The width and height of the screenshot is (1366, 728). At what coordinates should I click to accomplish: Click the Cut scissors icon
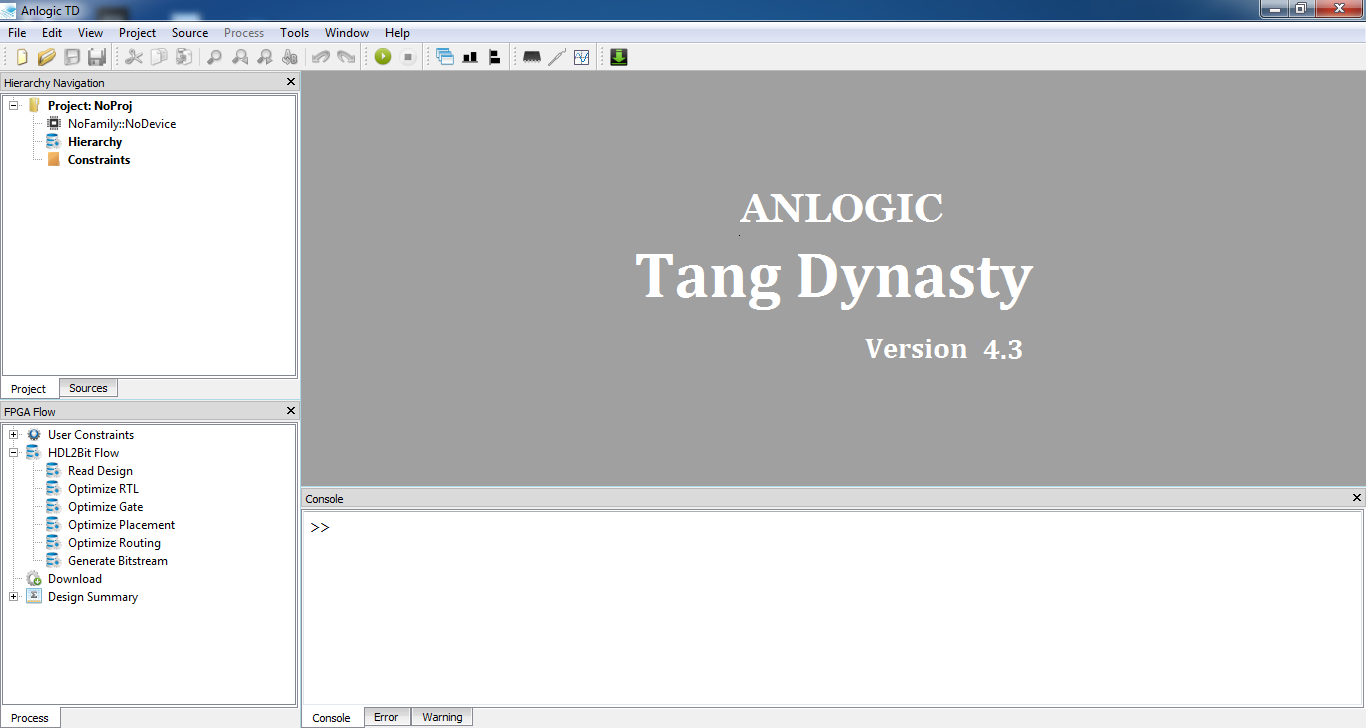tap(134, 57)
